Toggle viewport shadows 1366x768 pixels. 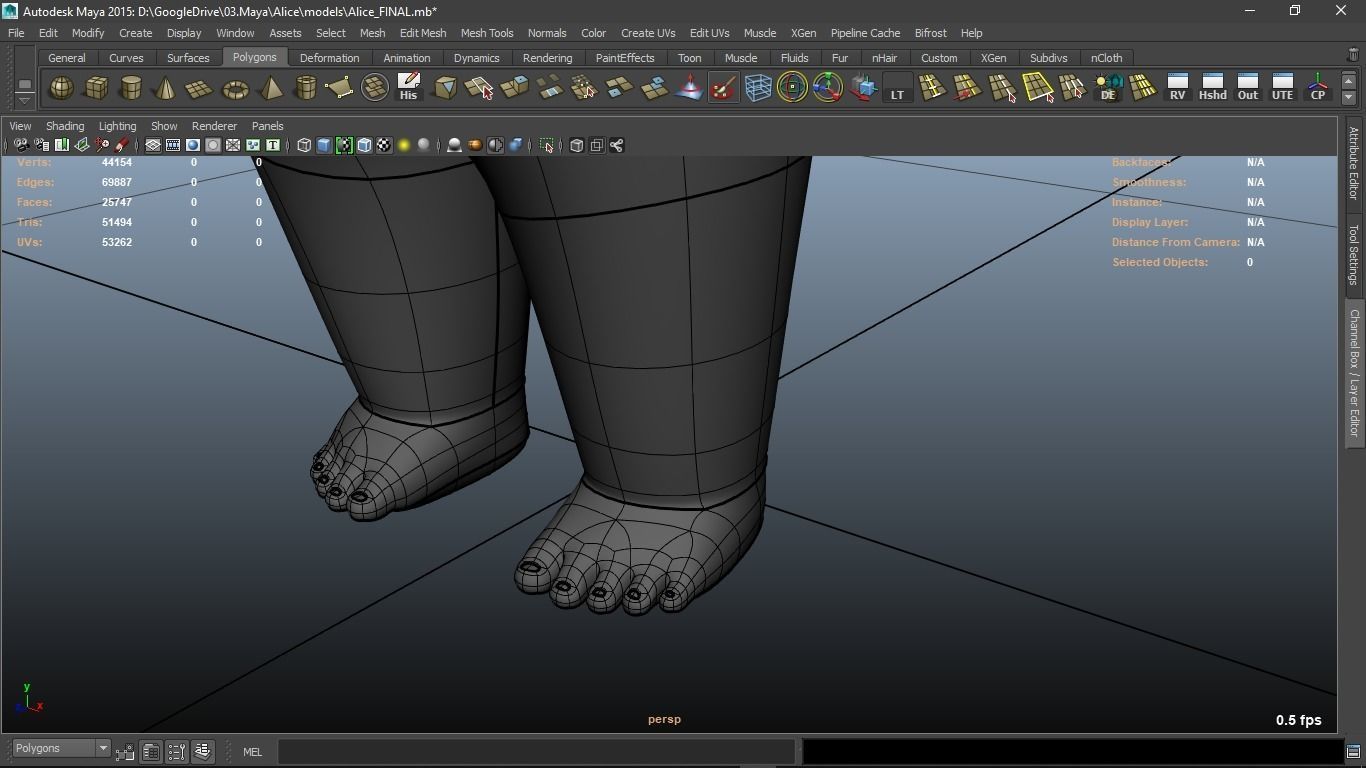pyautogui.click(x=424, y=146)
